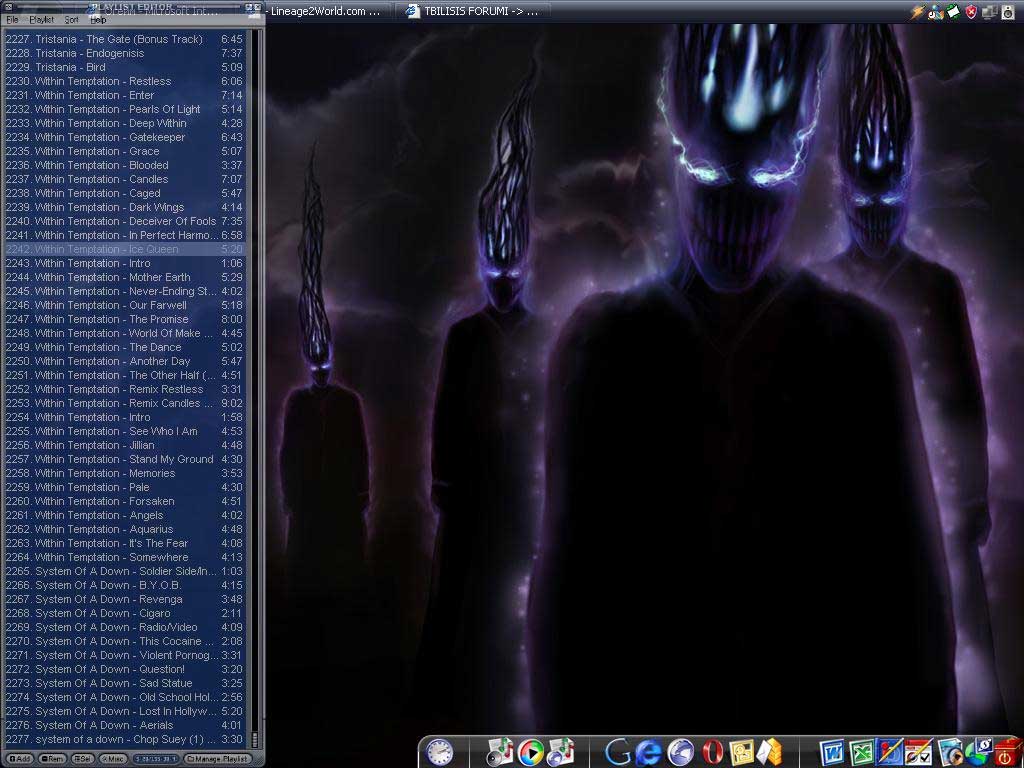Open the network computers tray icon
The height and width of the screenshot is (768, 1024).
click(x=990, y=11)
